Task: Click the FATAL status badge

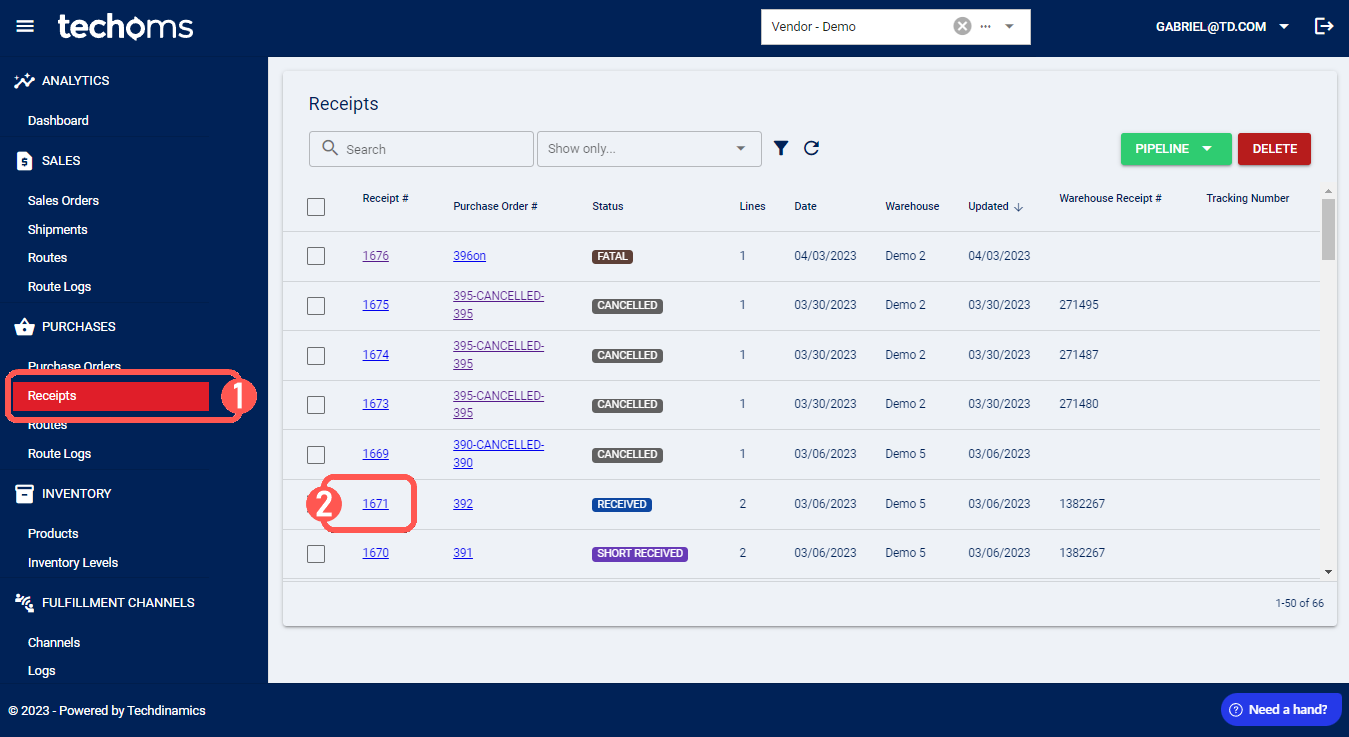Action: click(612, 257)
